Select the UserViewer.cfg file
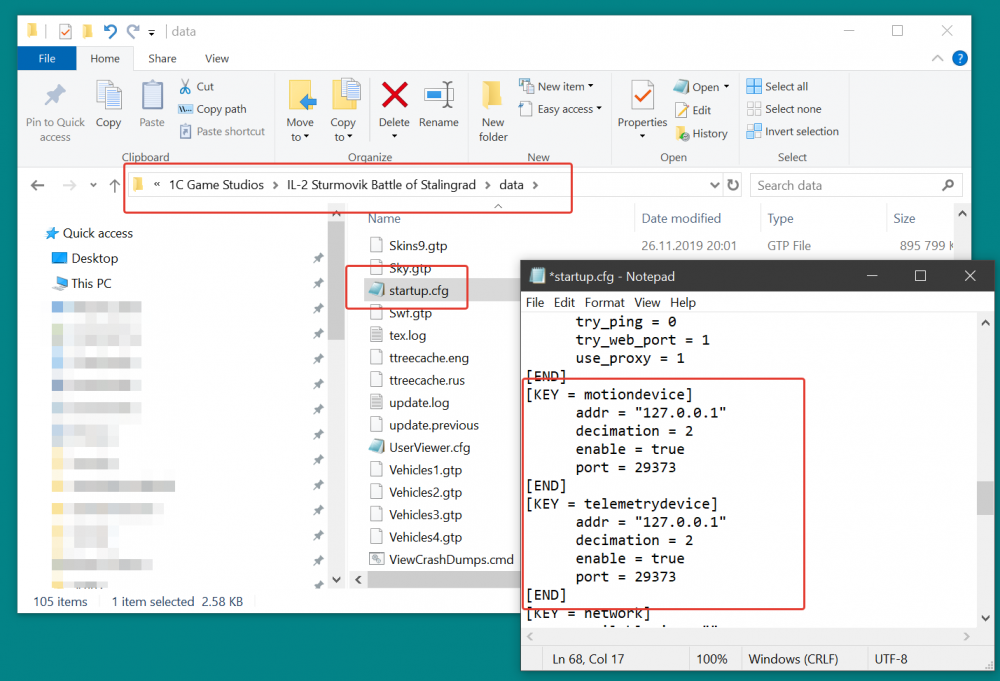1000x681 pixels. pyautogui.click(x=420, y=448)
